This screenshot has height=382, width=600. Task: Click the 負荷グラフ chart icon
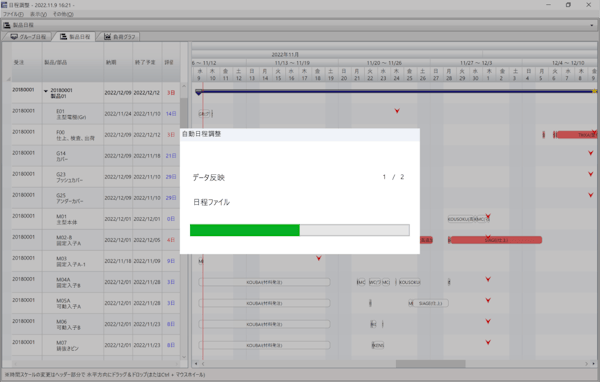108,37
